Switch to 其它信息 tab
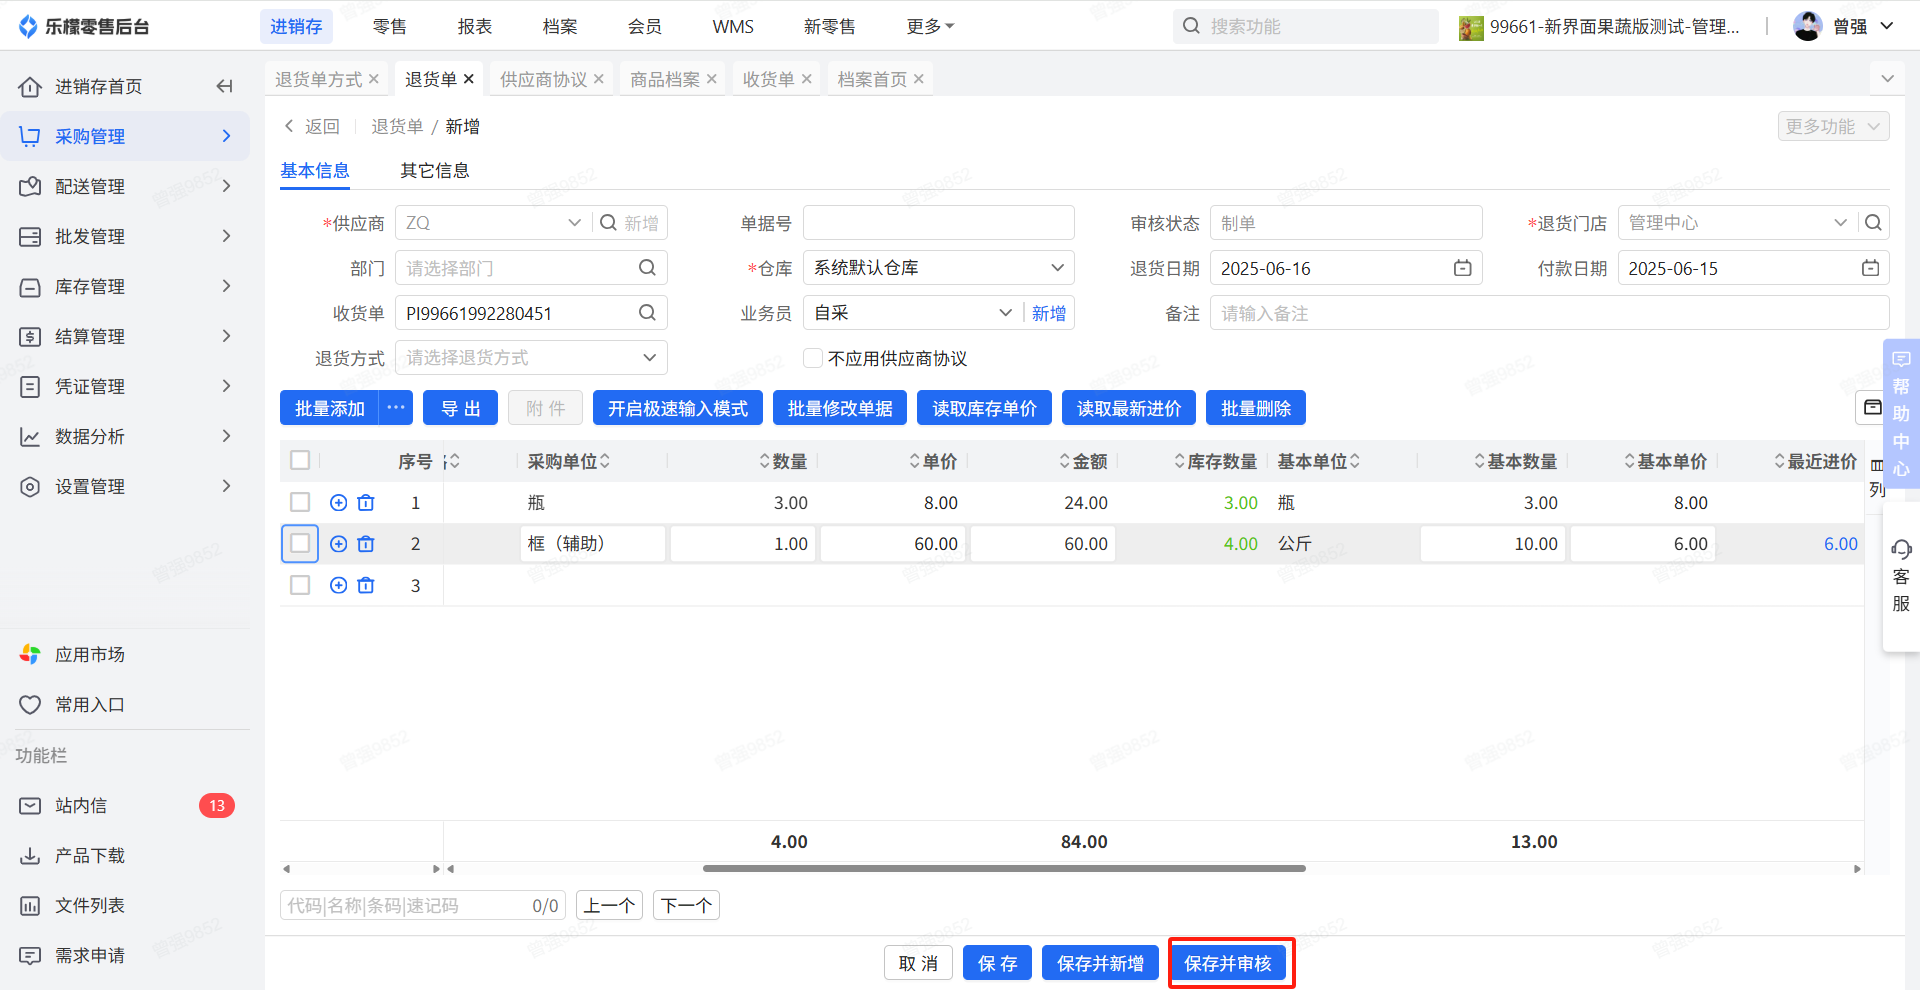 434,171
